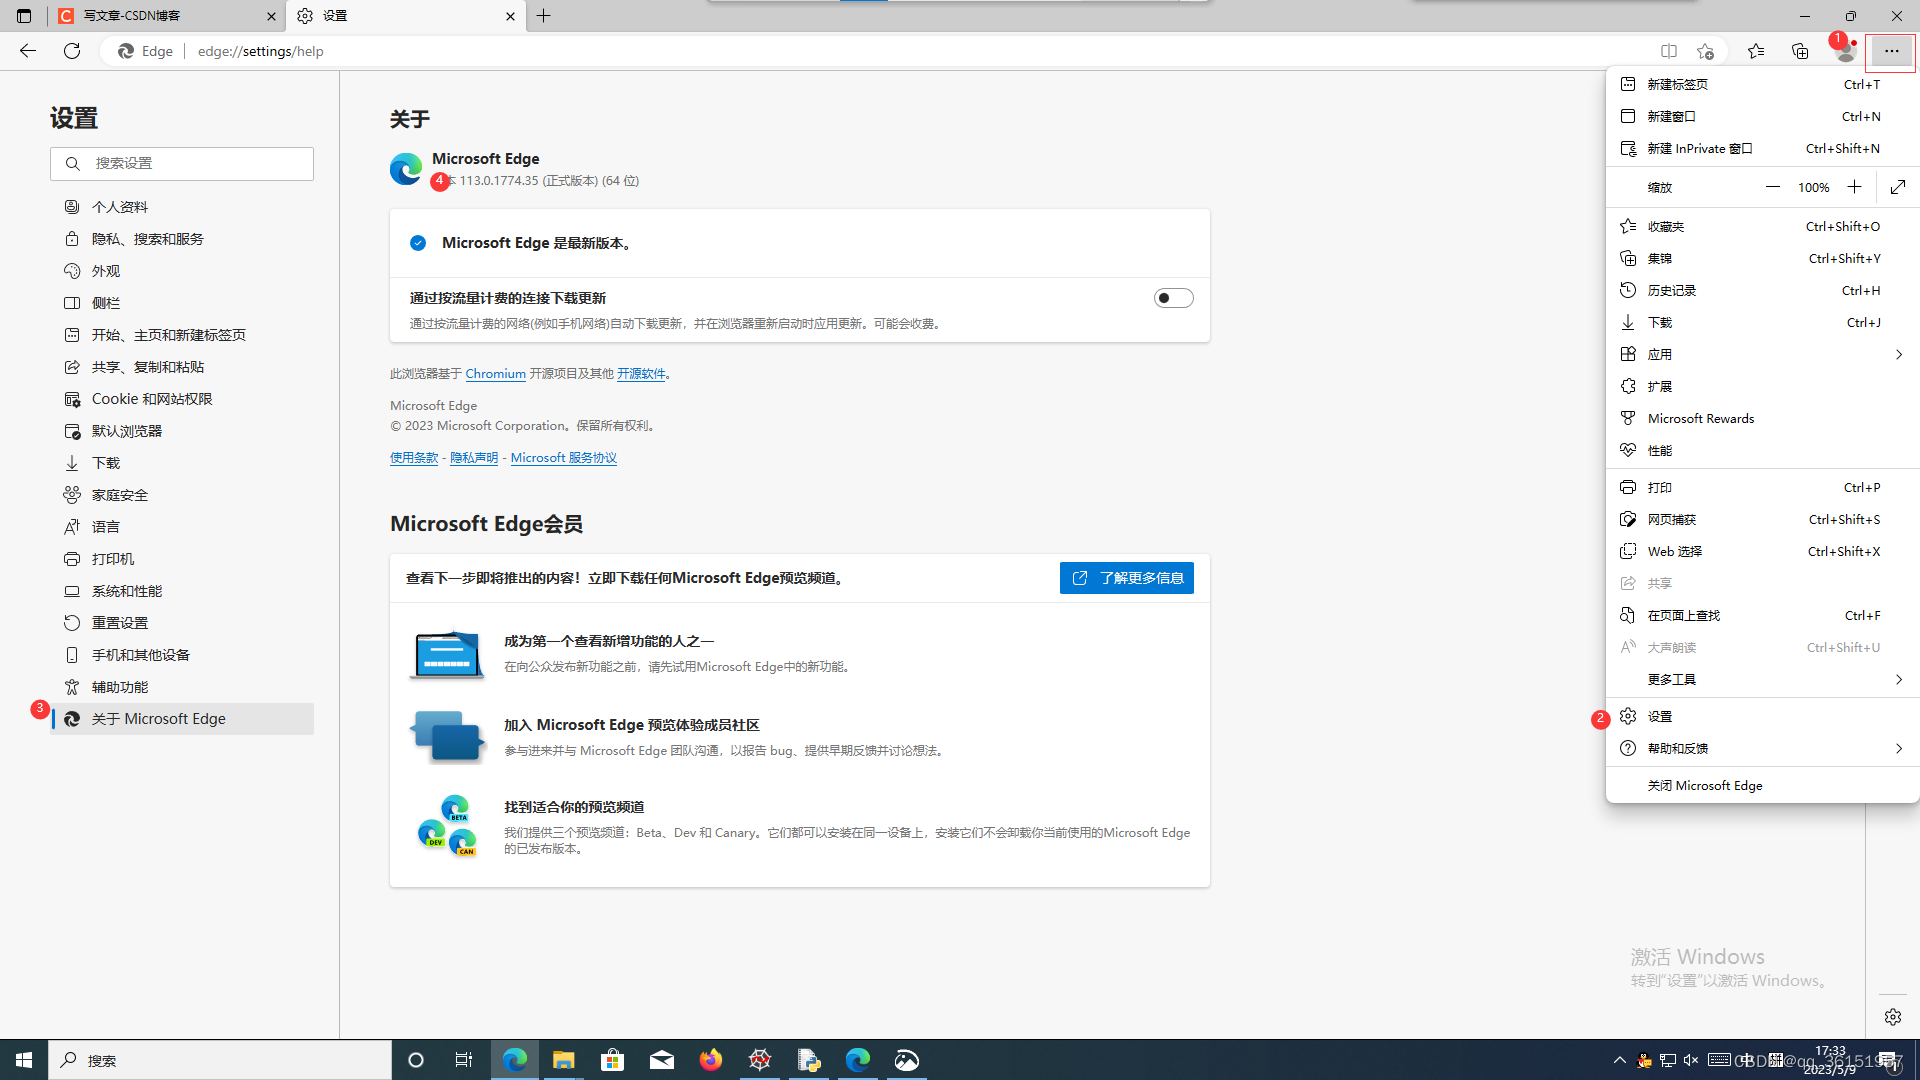This screenshot has width=1920, height=1080.
Task: Click the fullscreen icon beside zoom controls
Action: (1897, 187)
